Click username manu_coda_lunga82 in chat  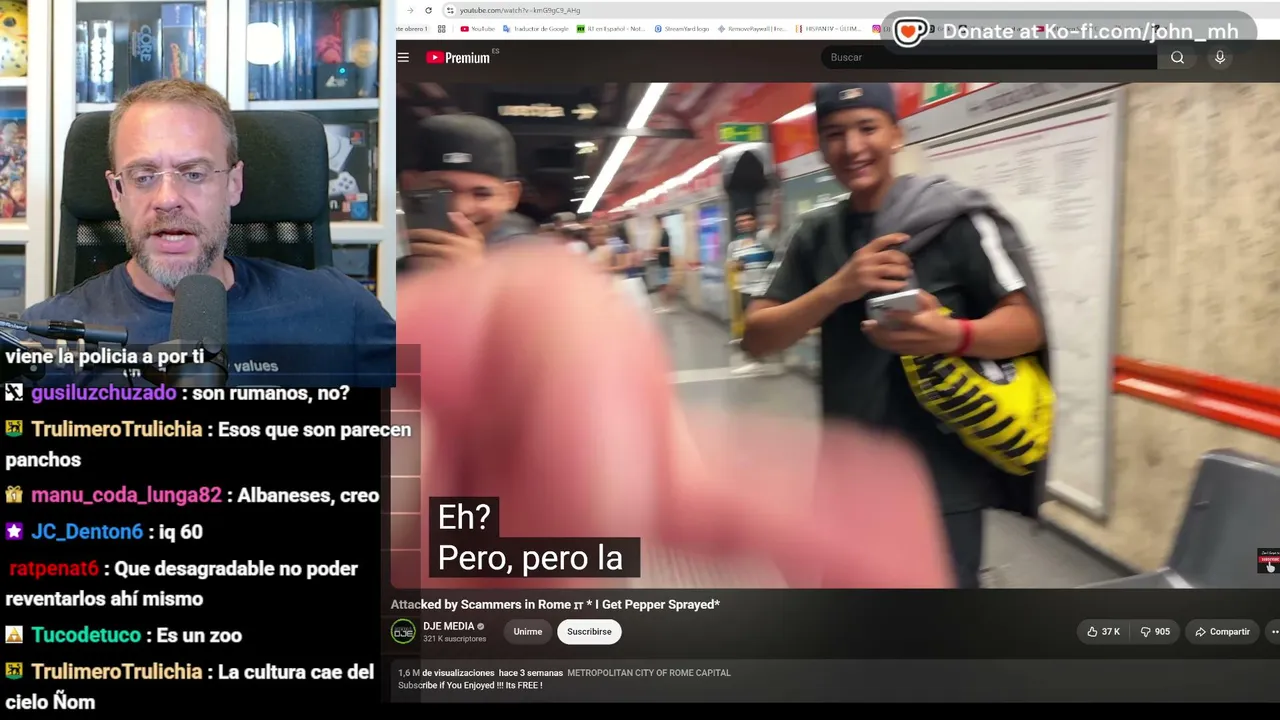(x=126, y=495)
